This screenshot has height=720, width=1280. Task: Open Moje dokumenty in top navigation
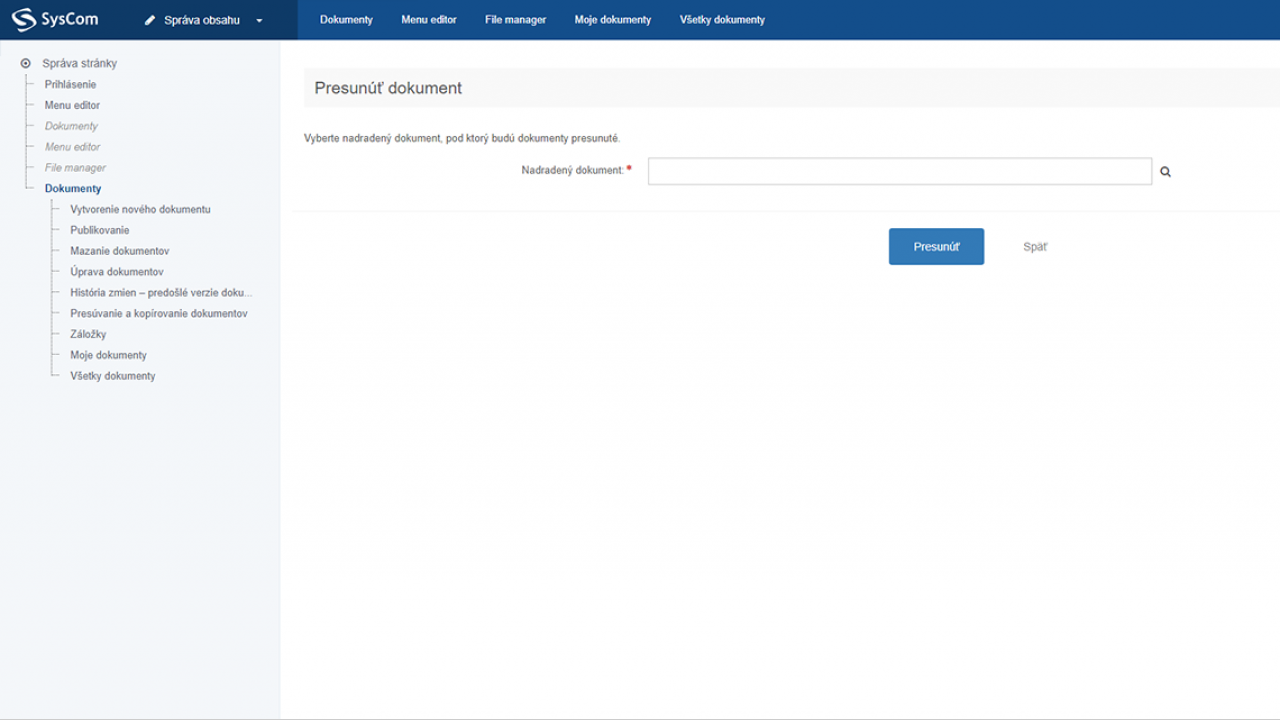(x=612, y=20)
